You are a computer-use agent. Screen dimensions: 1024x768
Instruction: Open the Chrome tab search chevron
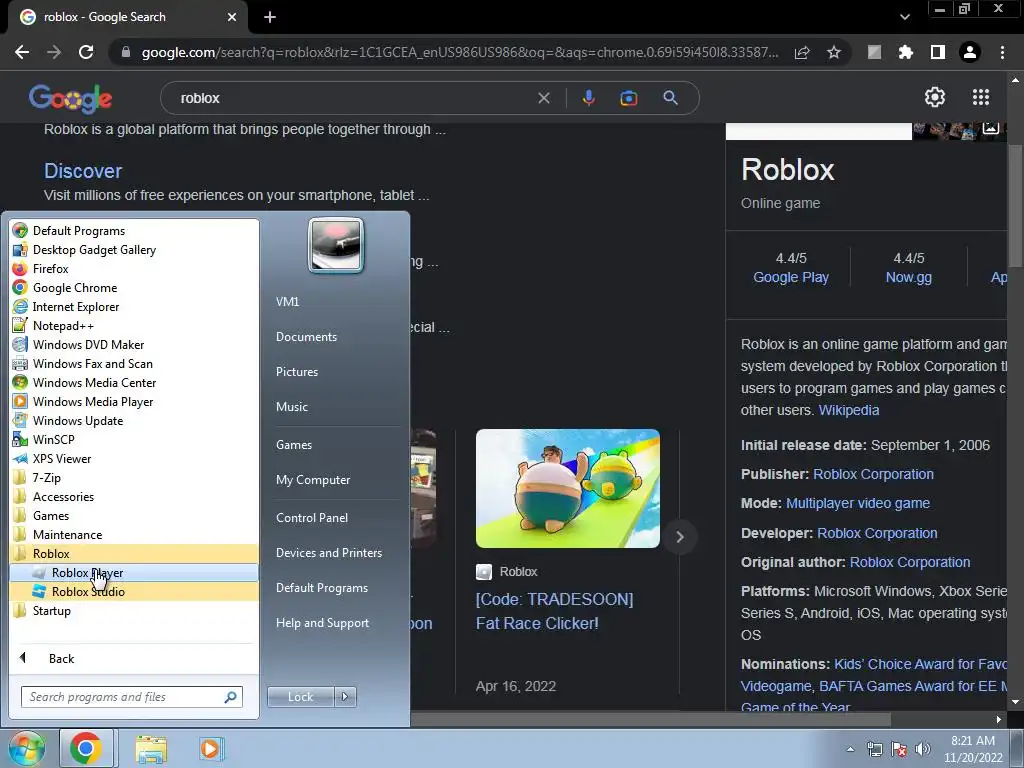point(904,17)
